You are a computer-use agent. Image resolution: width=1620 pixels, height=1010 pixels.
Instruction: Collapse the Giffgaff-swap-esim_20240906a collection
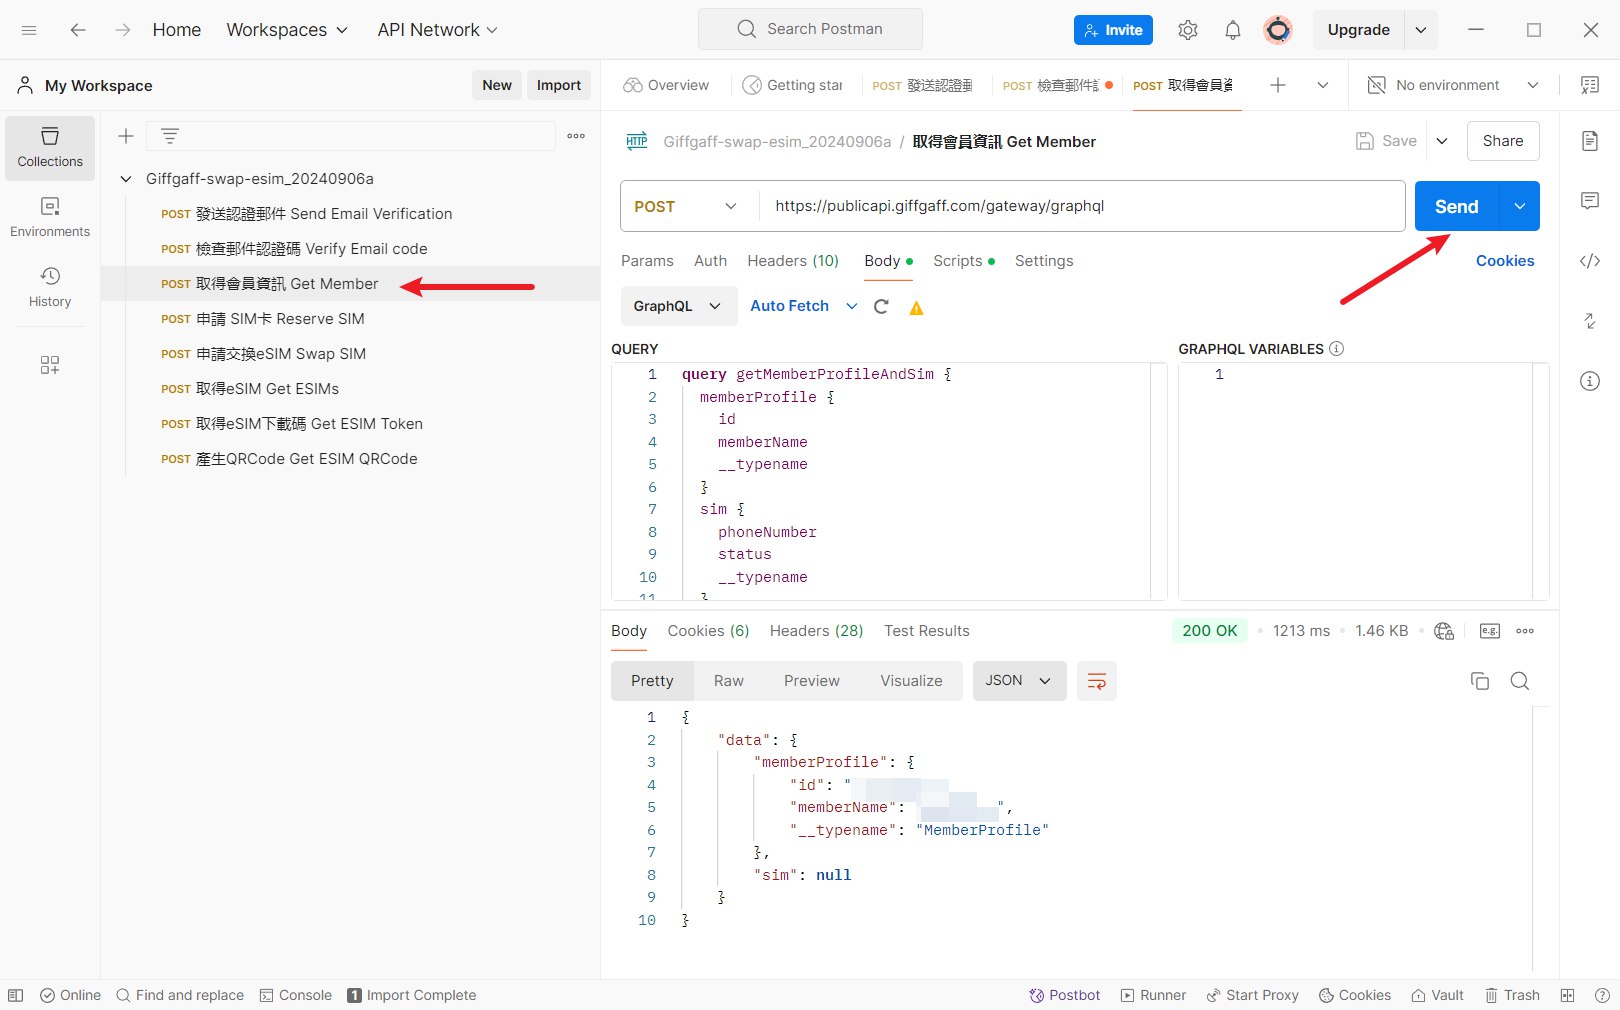(126, 179)
